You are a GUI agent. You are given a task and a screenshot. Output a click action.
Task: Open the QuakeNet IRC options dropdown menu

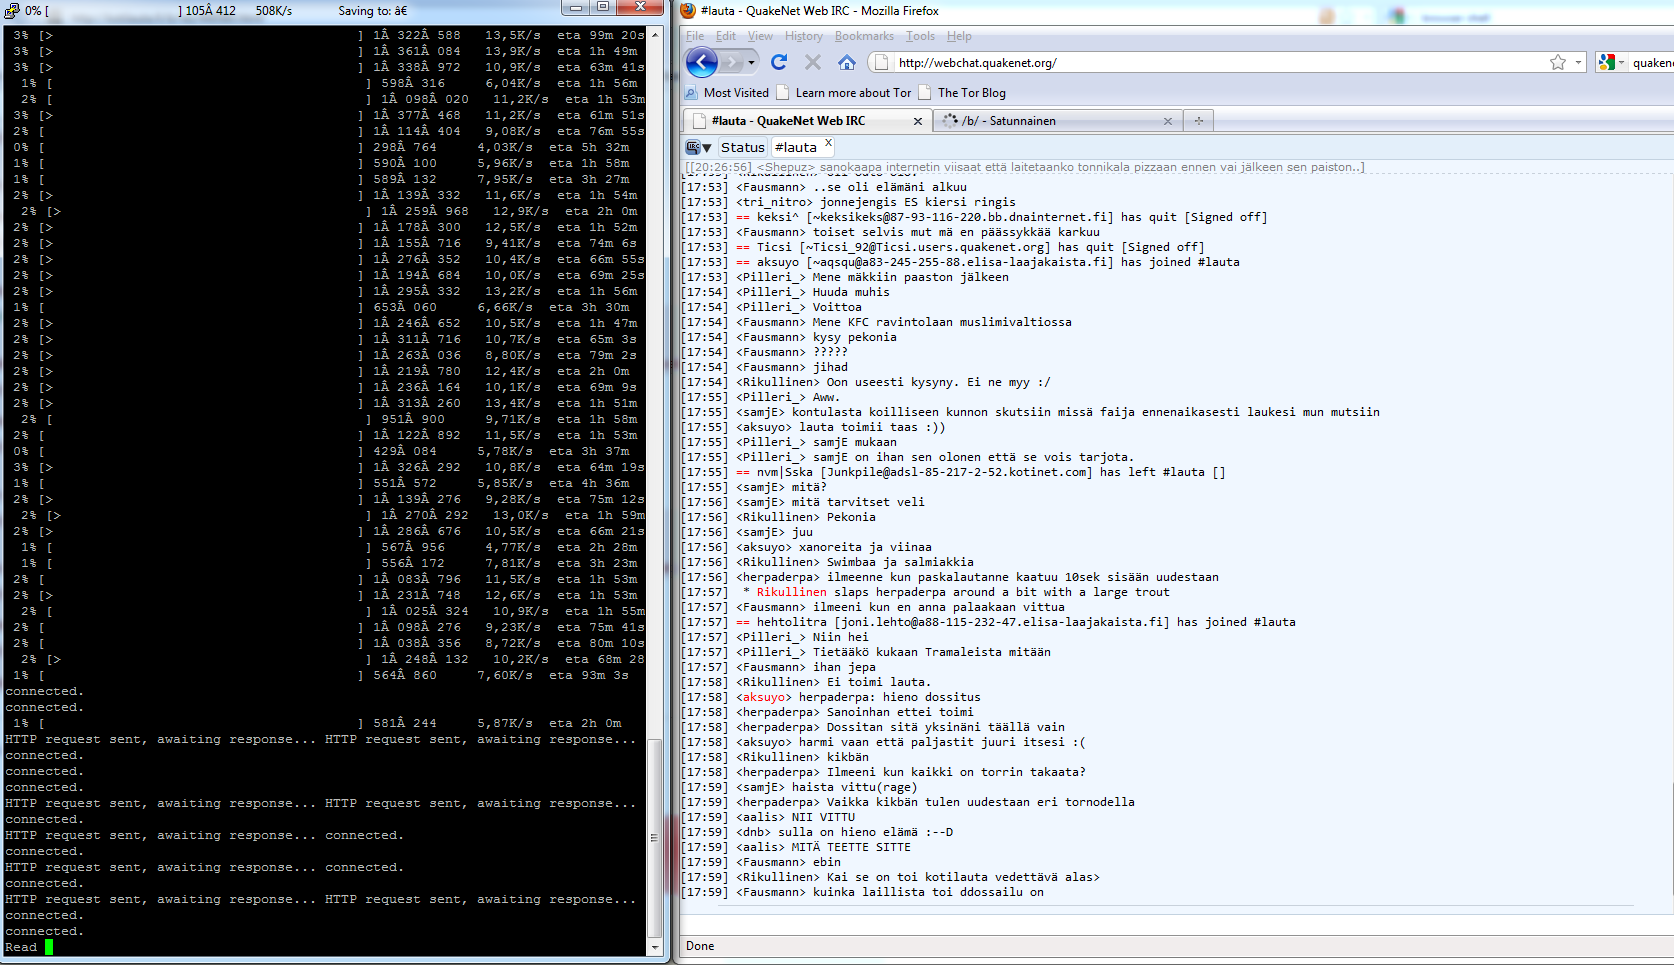(699, 147)
